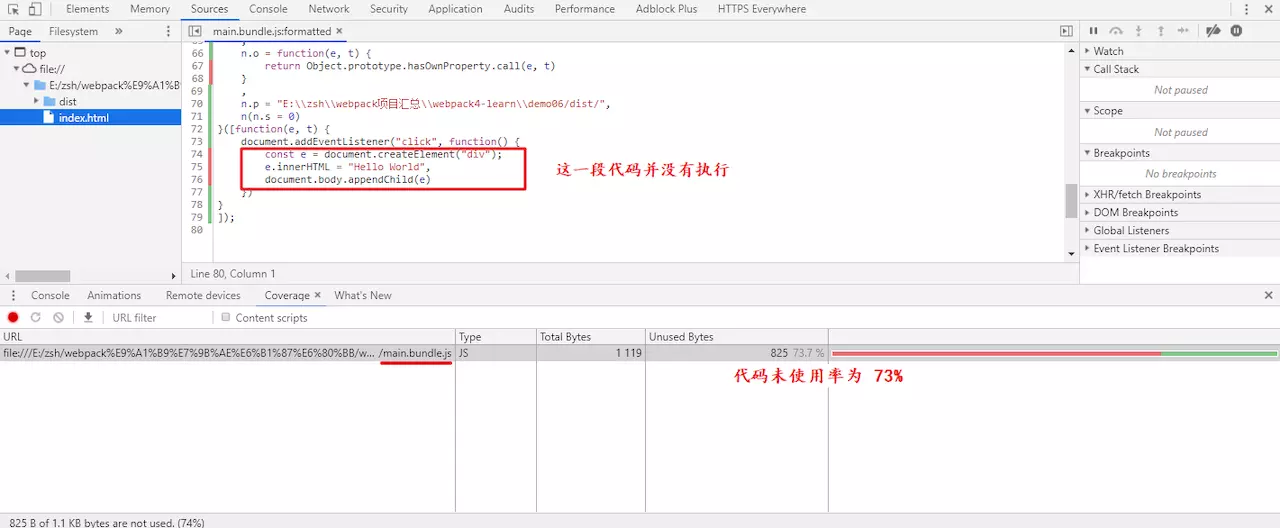Hide the navigator with the sidebar toggle
Screen dimensions: 1280x528
[195, 31]
